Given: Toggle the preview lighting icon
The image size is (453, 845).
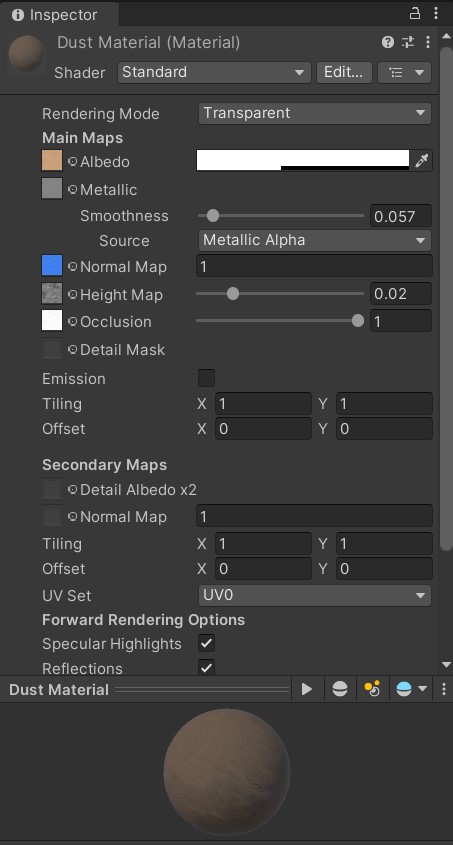Looking at the screenshot, I should coord(372,689).
